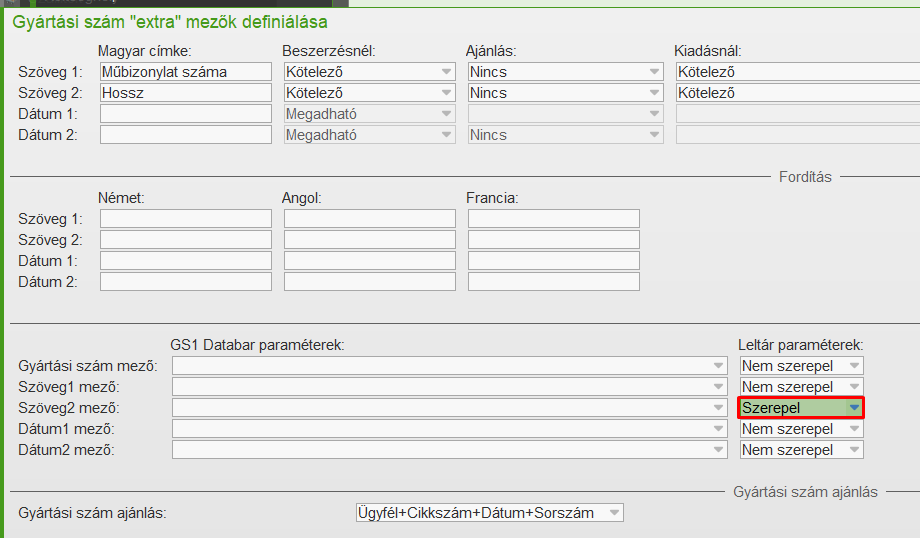This screenshot has width=920, height=538.
Task: Expand Leltár dropdown for Gyártási szám mező
Action: coord(801,366)
